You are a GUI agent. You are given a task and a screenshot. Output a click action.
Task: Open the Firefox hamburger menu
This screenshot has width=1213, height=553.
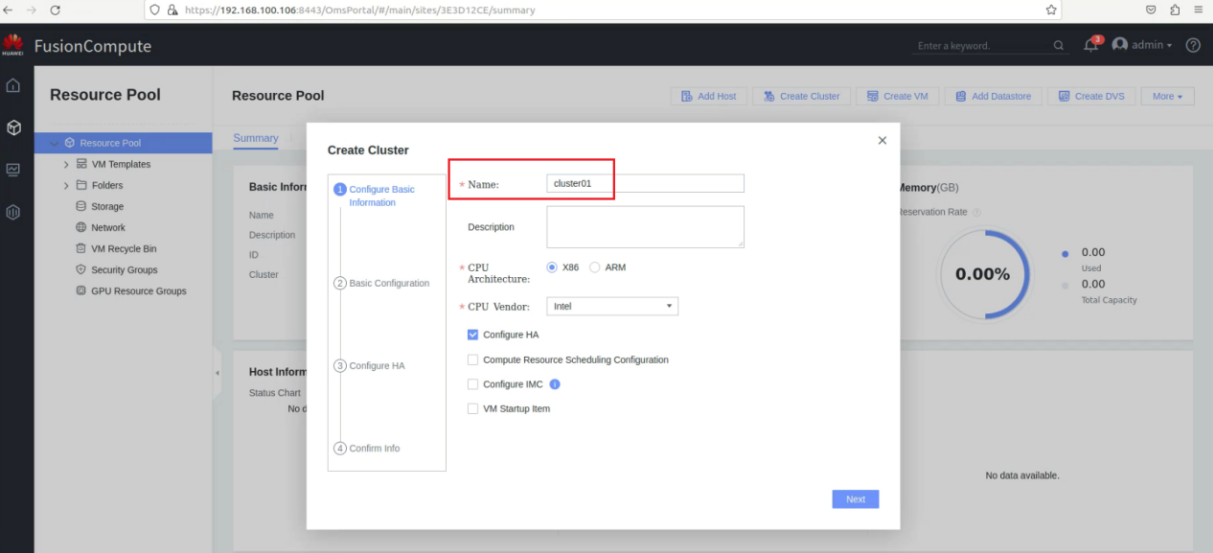point(1198,10)
